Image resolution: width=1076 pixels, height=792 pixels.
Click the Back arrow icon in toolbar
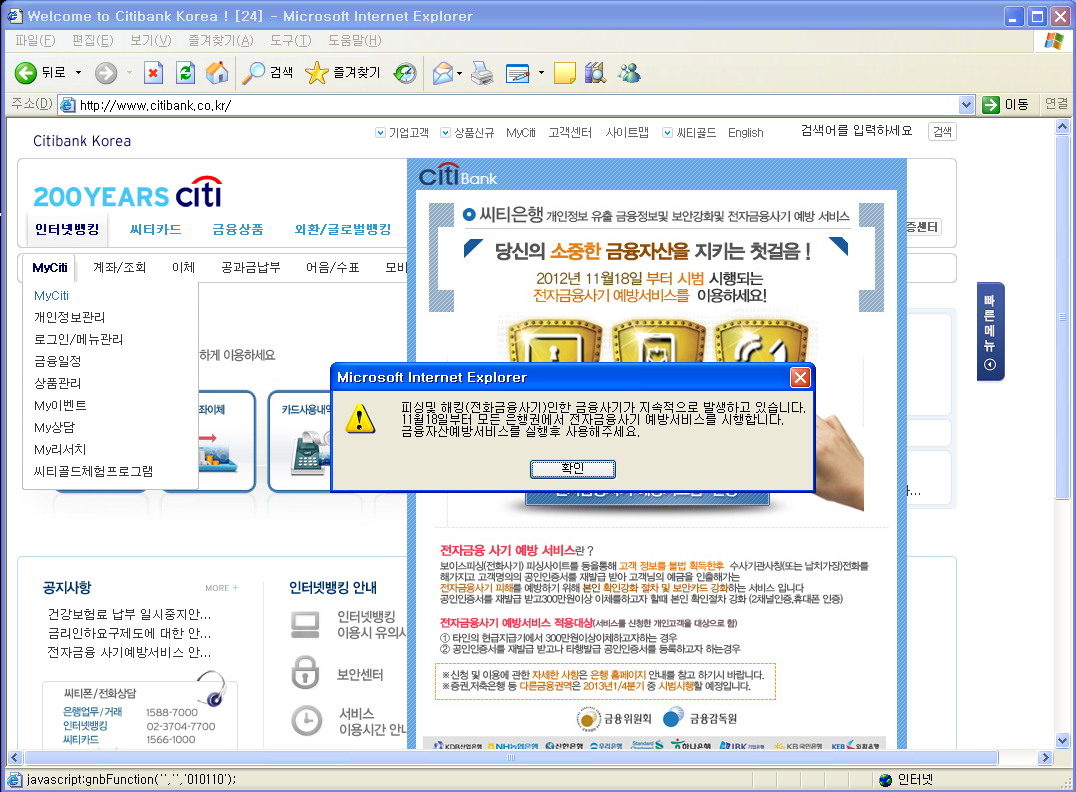26,73
